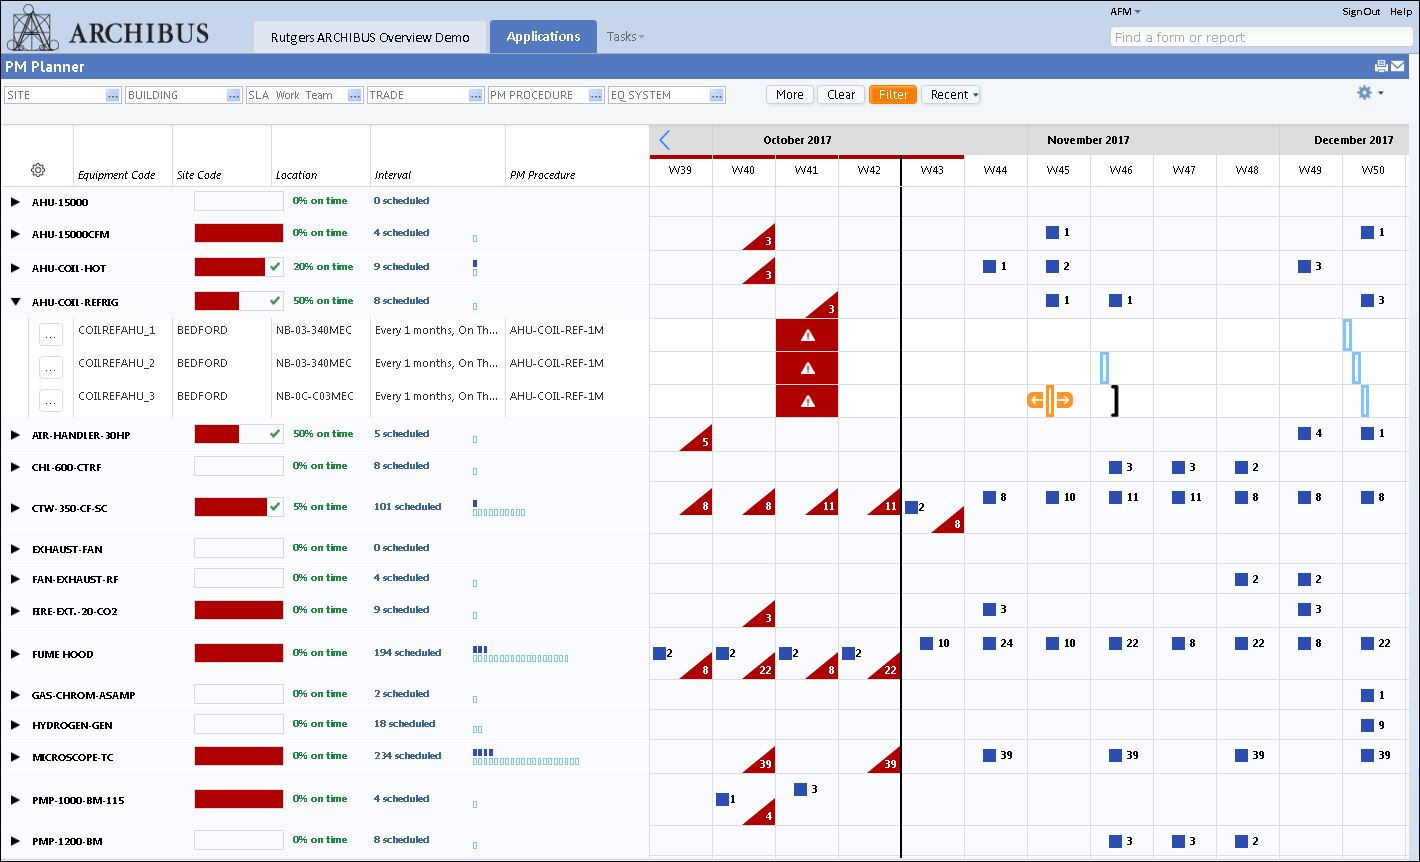Click the warning triangle on COILREFAHU_3 in W41
Viewport: 1420px width, 862px height.
[x=807, y=401]
